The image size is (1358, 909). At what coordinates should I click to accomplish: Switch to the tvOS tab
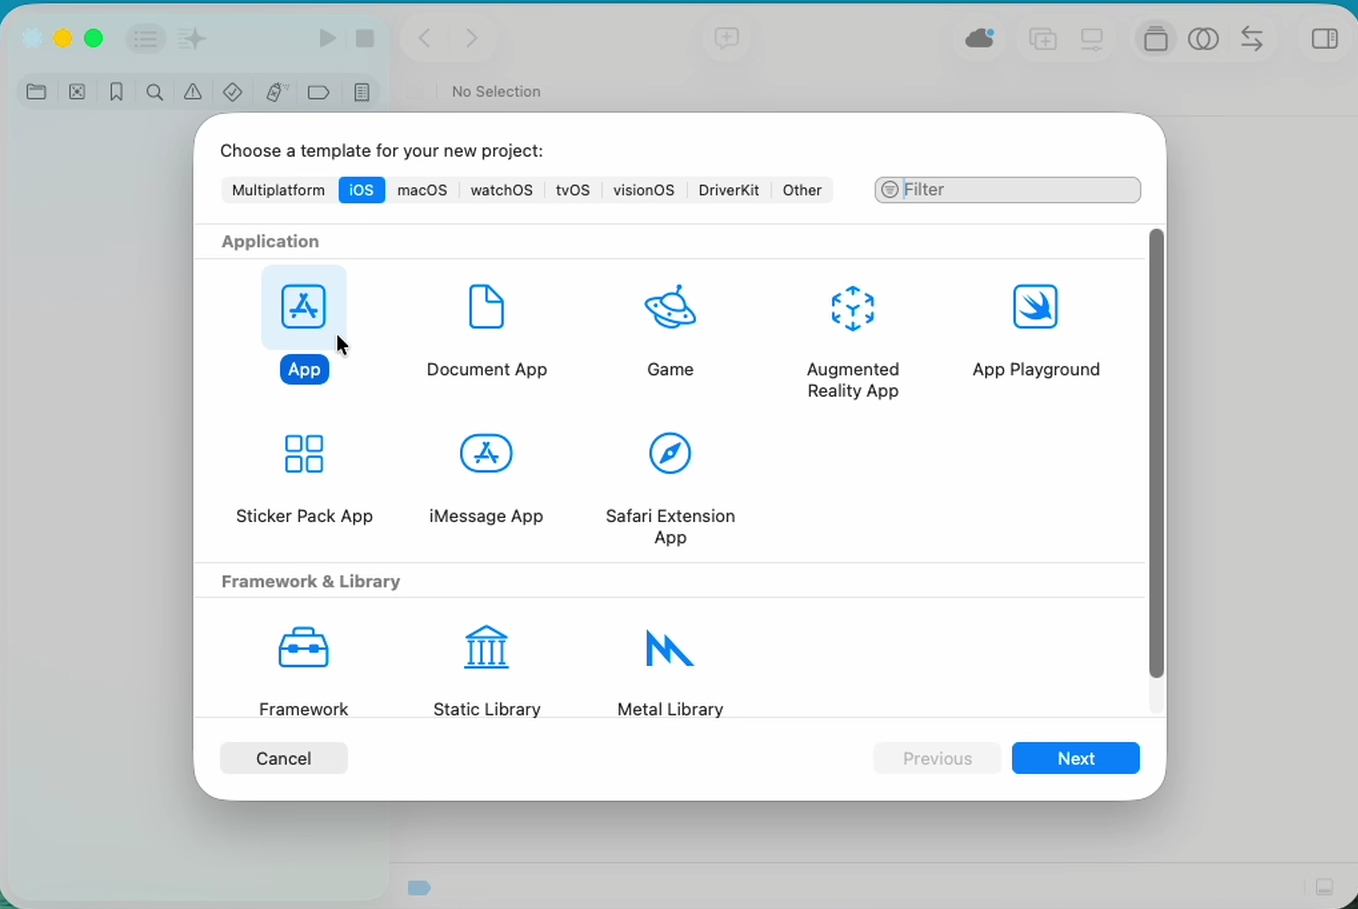point(573,190)
